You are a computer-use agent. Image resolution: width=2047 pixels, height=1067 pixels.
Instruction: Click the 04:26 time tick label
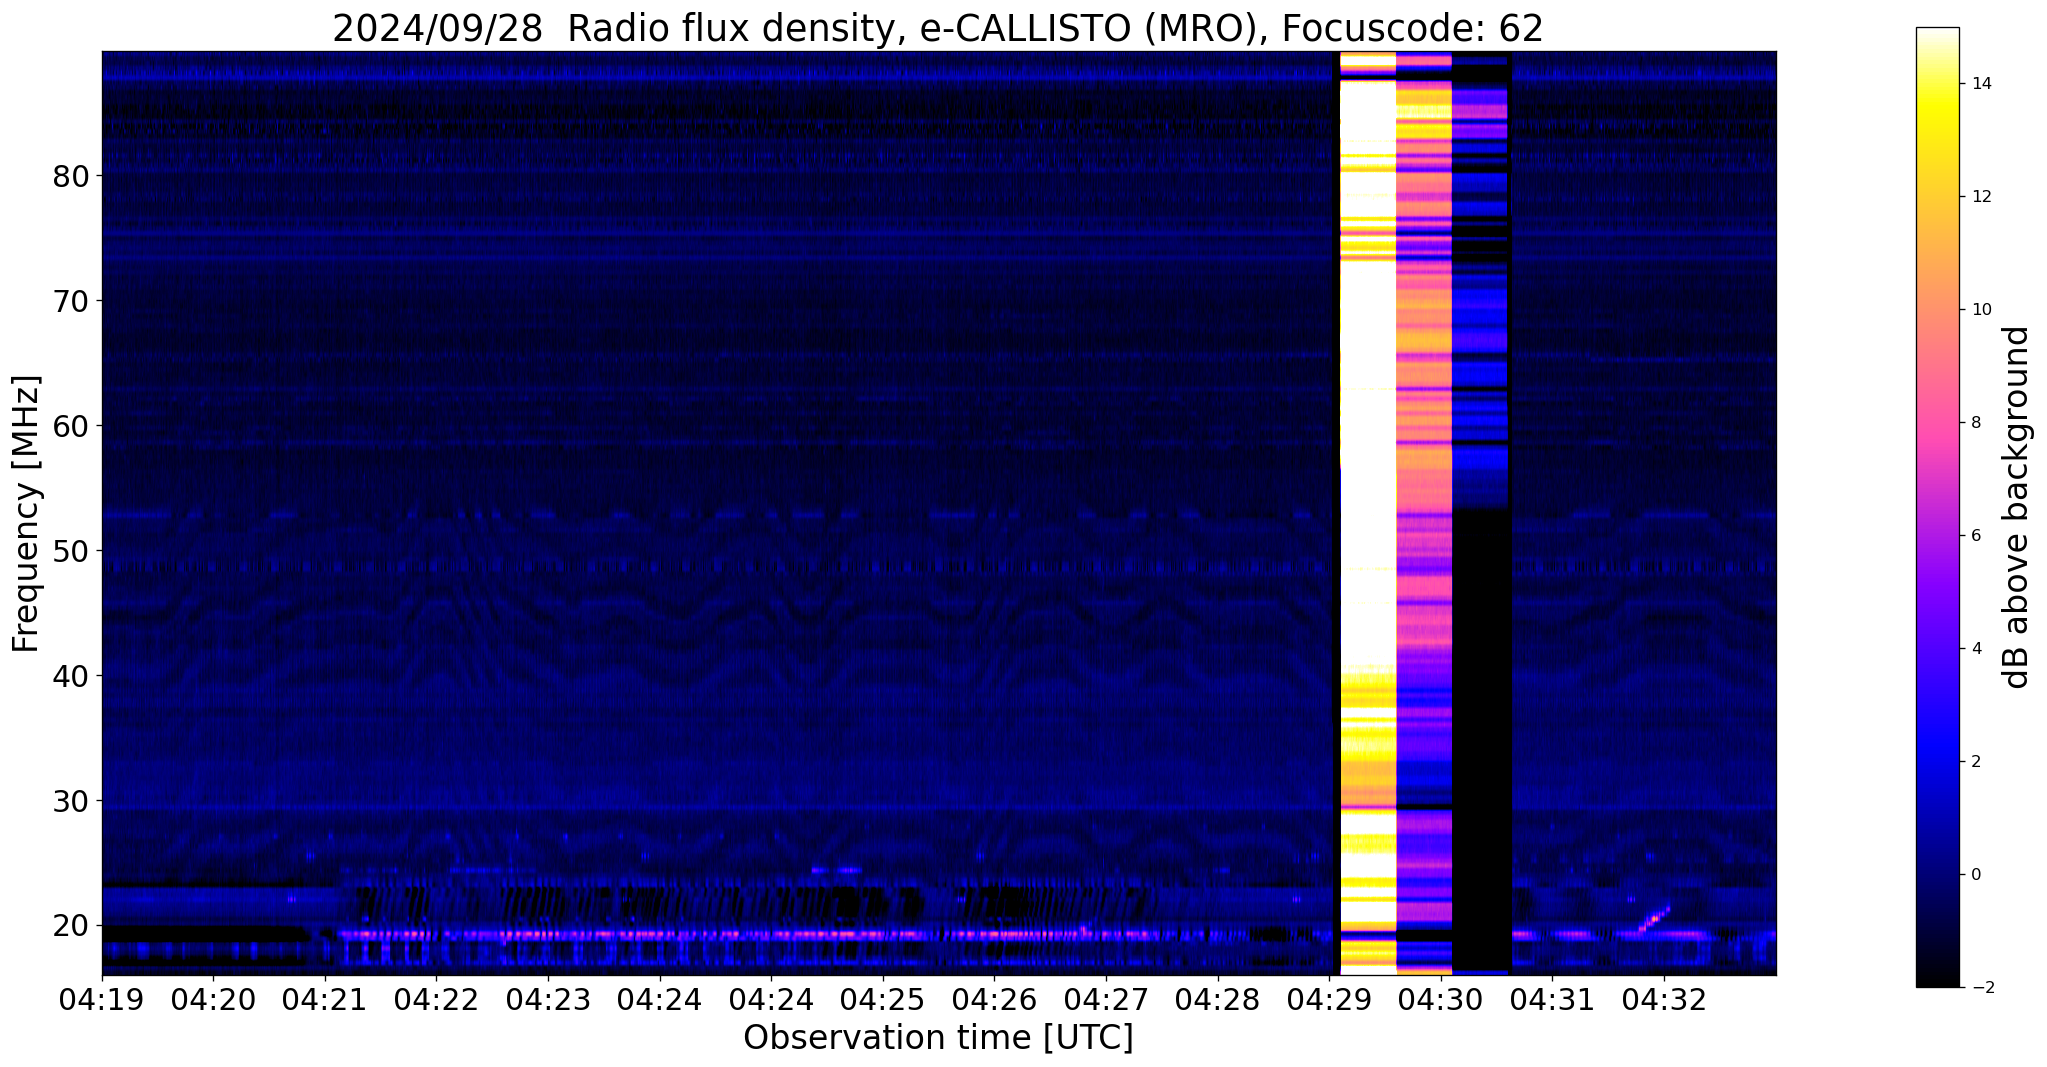pos(994,1000)
